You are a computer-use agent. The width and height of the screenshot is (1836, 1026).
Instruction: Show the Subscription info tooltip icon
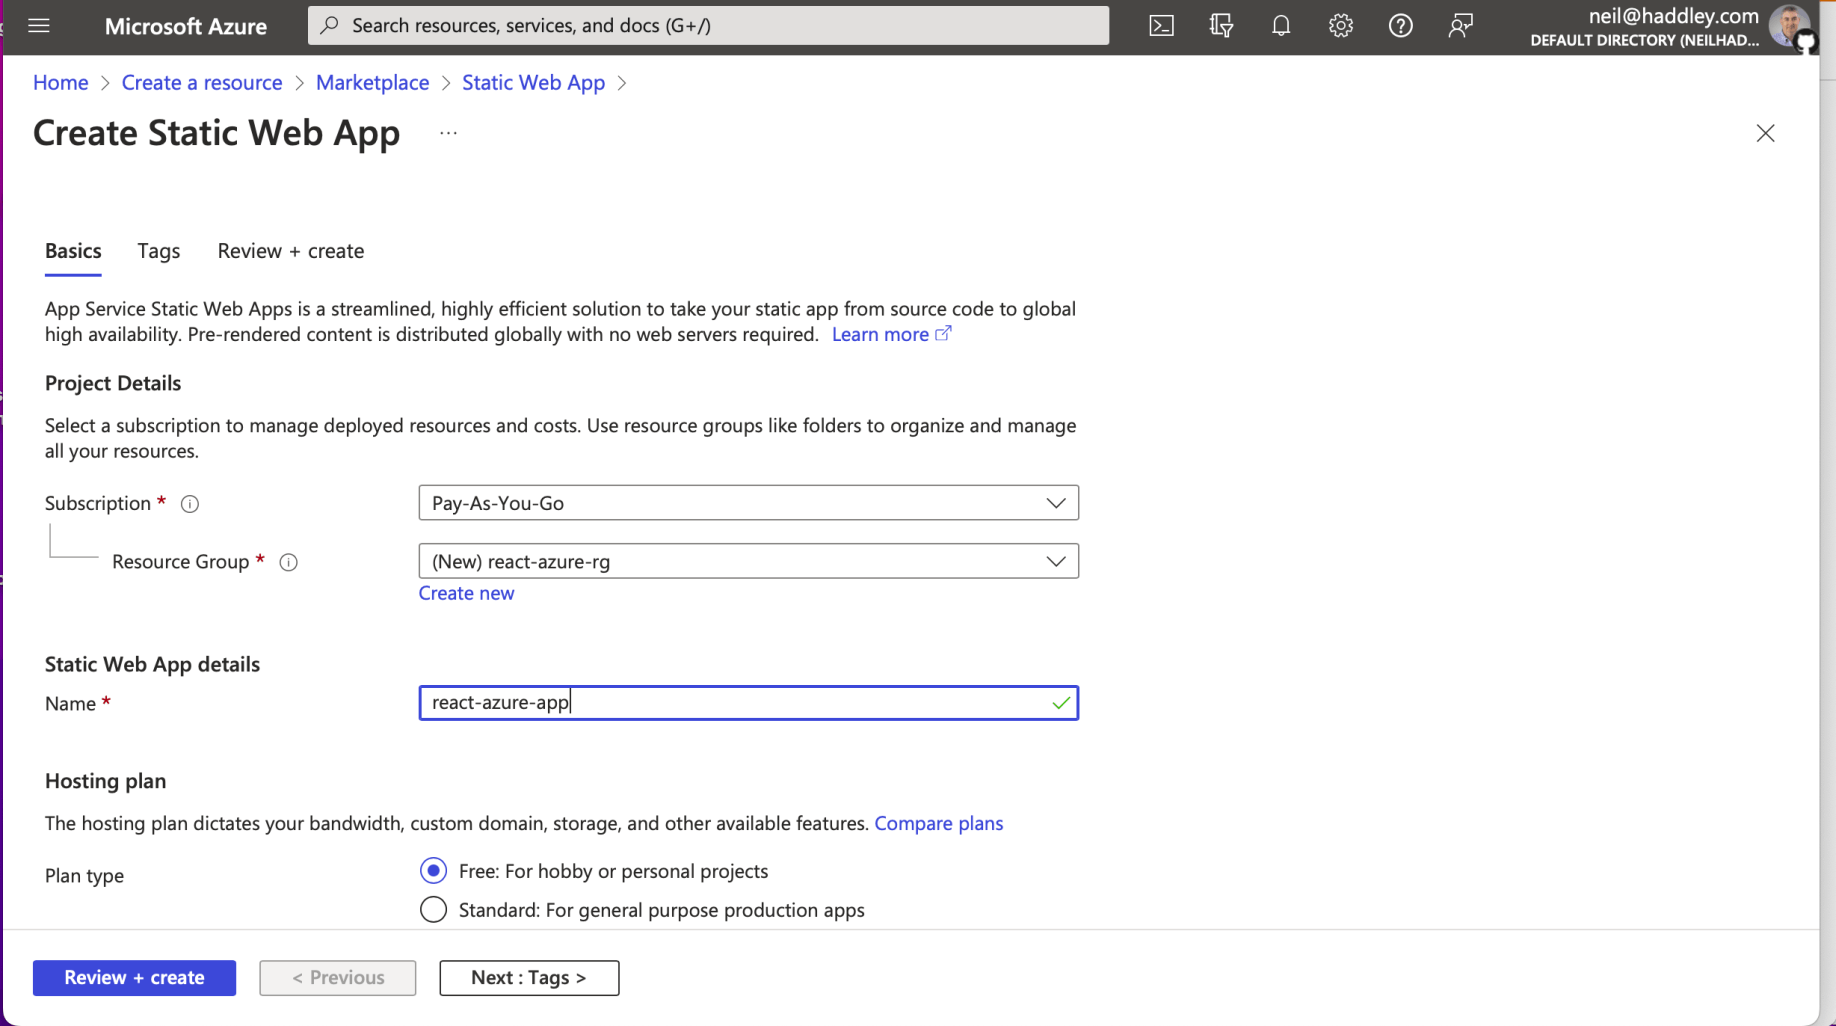click(190, 504)
